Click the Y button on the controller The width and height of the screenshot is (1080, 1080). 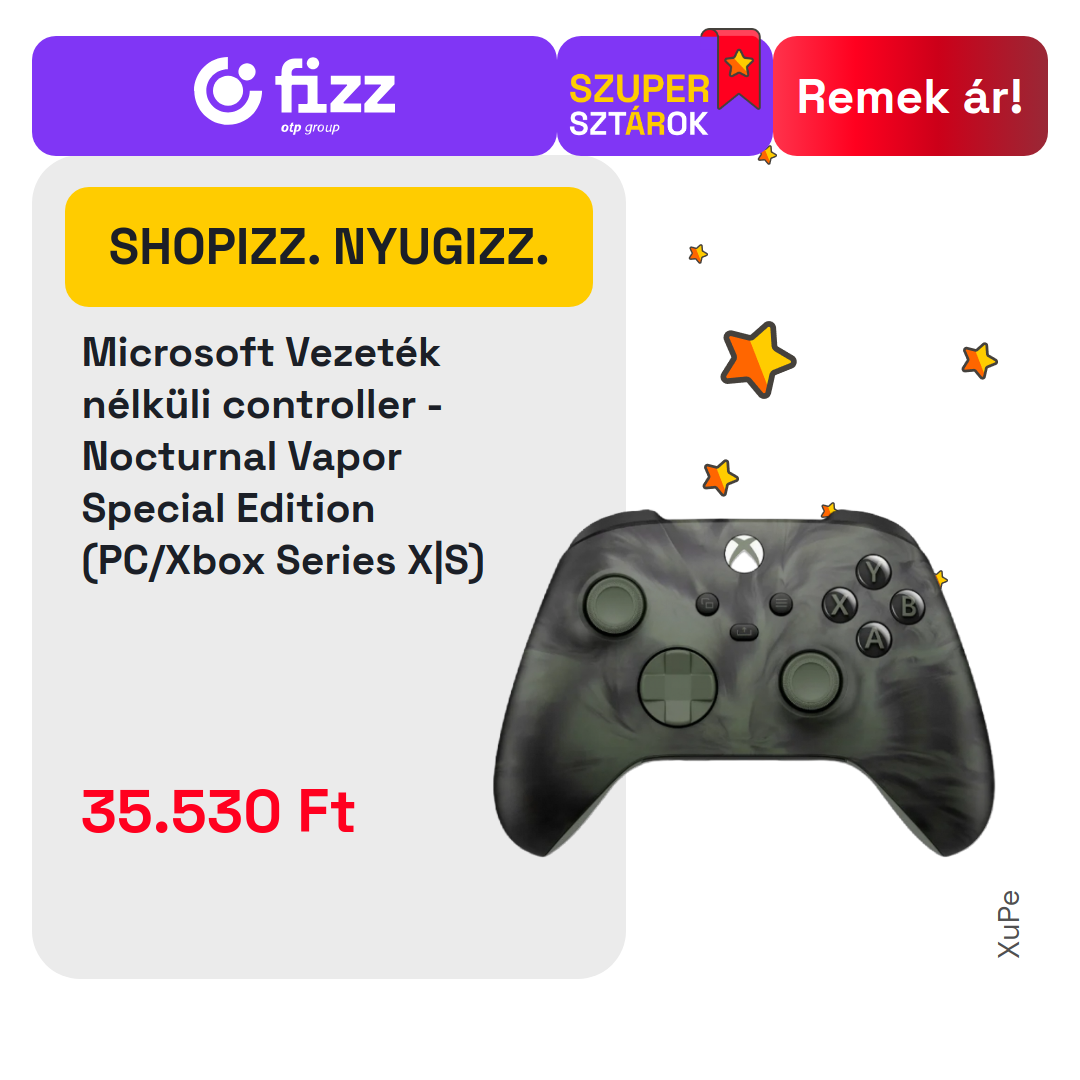point(873,572)
